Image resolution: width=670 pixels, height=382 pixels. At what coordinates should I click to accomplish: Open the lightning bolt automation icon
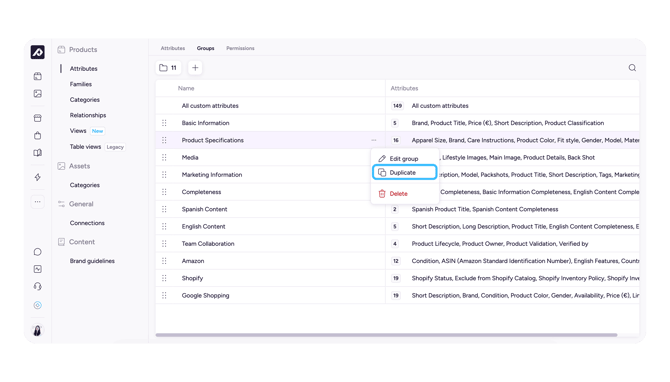click(x=38, y=177)
